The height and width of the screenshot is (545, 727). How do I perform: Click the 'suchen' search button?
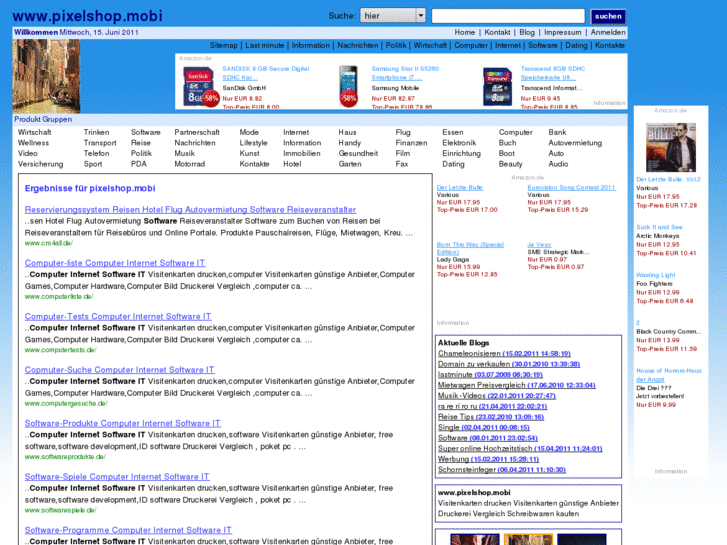[608, 16]
